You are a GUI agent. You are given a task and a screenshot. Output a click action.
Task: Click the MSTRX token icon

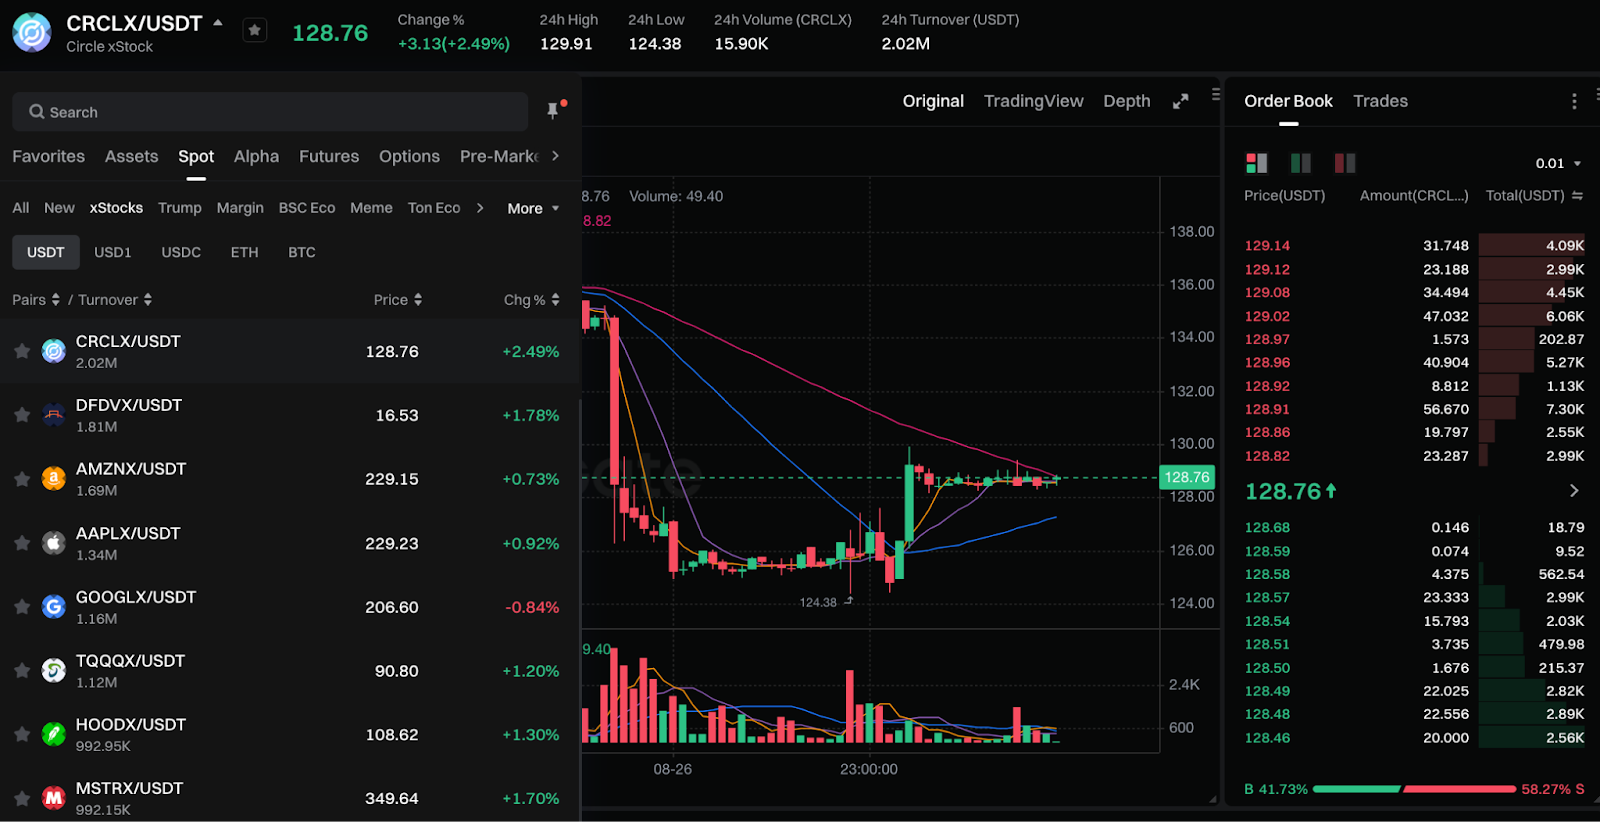(54, 798)
